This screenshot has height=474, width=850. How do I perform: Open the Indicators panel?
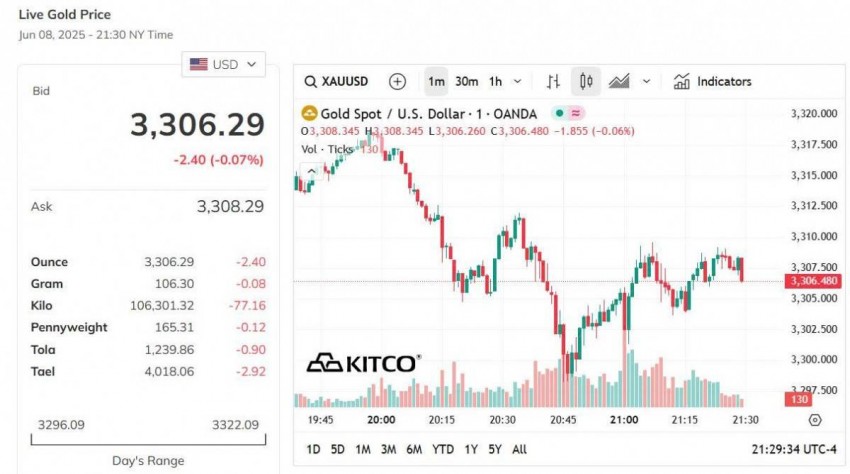(x=712, y=82)
